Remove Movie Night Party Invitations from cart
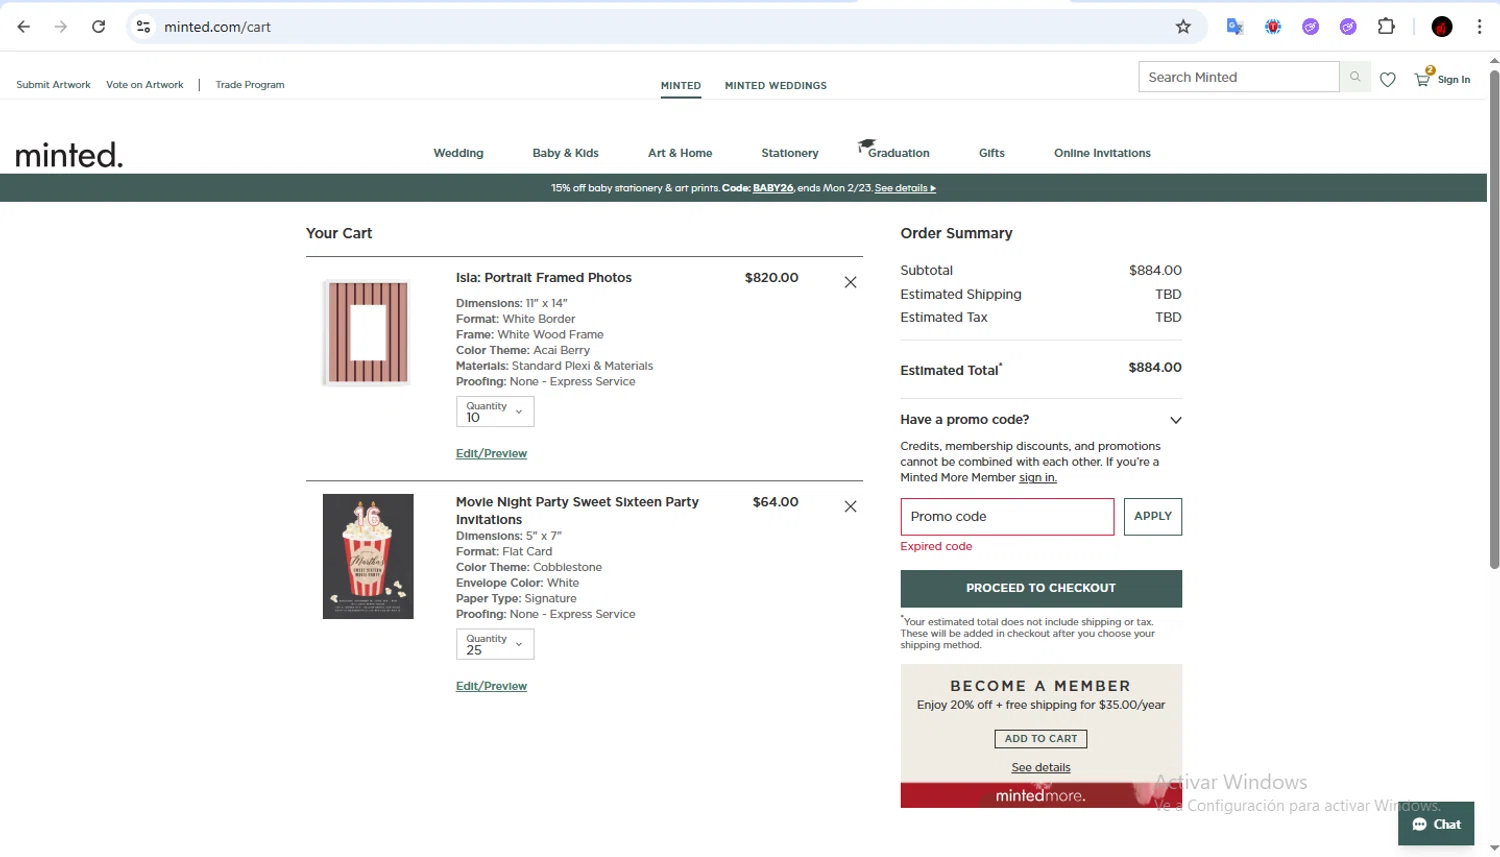 850,506
